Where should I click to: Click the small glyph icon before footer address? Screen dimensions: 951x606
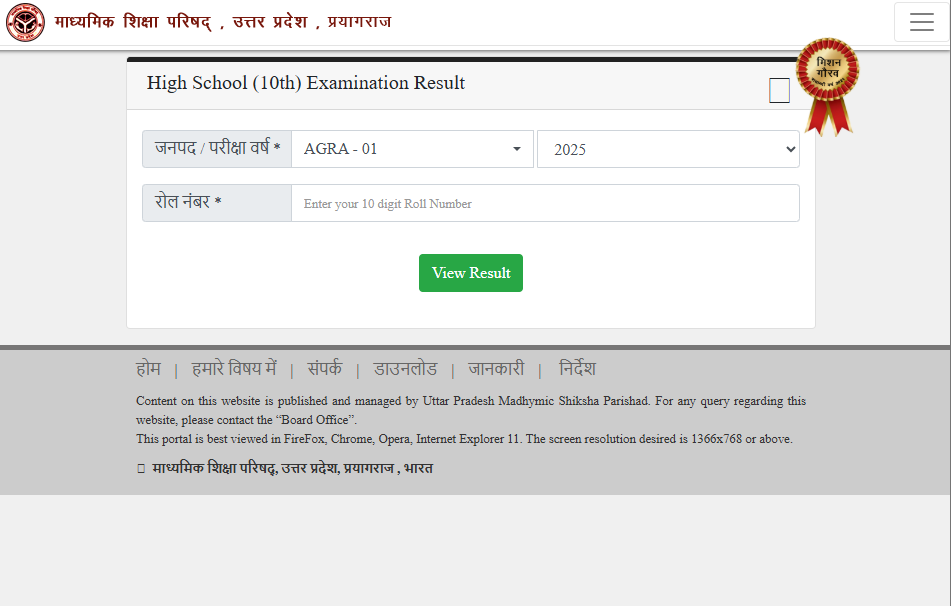coord(141,468)
